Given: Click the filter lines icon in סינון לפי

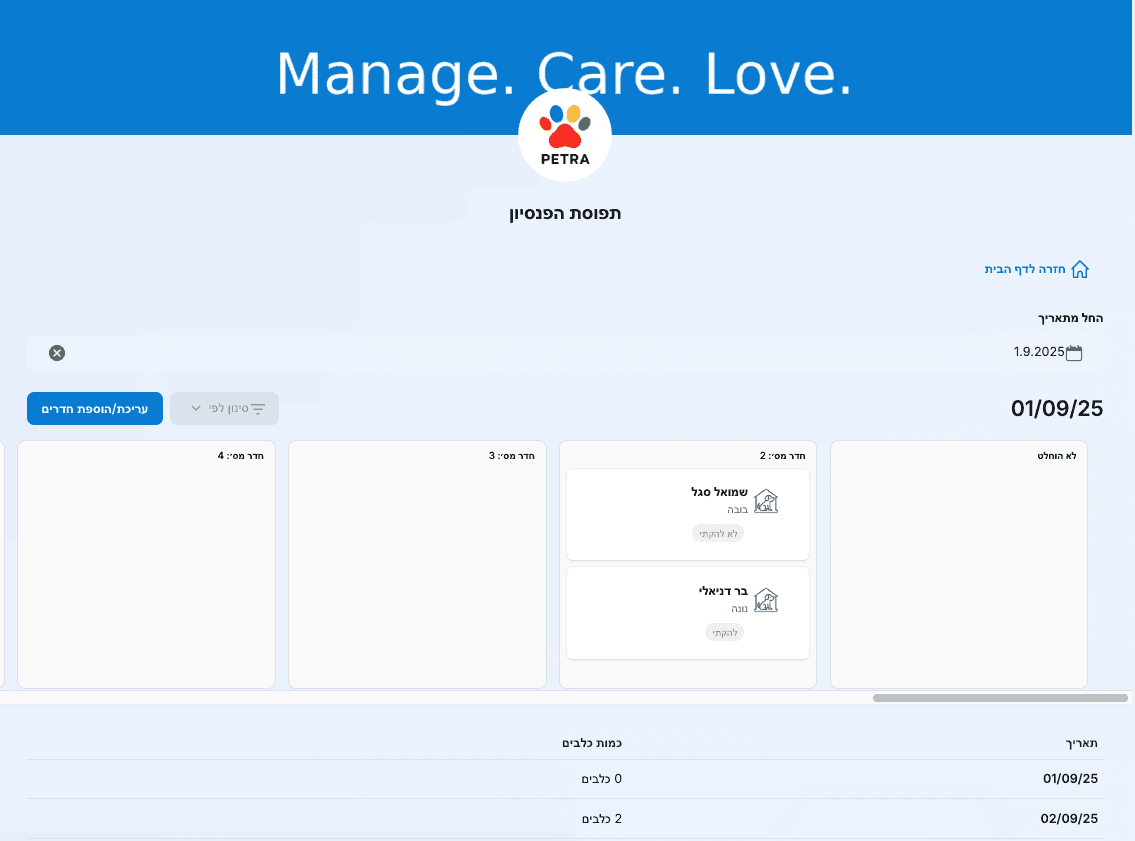Looking at the screenshot, I should pos(258,409).
